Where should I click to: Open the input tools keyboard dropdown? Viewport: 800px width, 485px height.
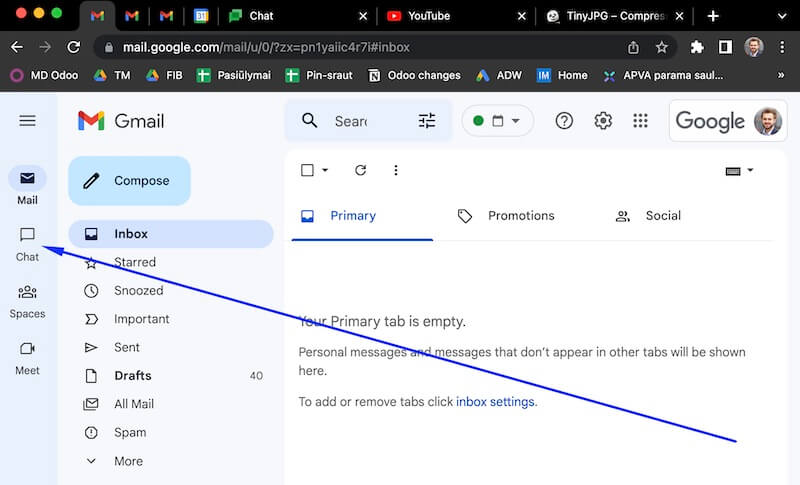pyautogui.click(x=739, y=171)
